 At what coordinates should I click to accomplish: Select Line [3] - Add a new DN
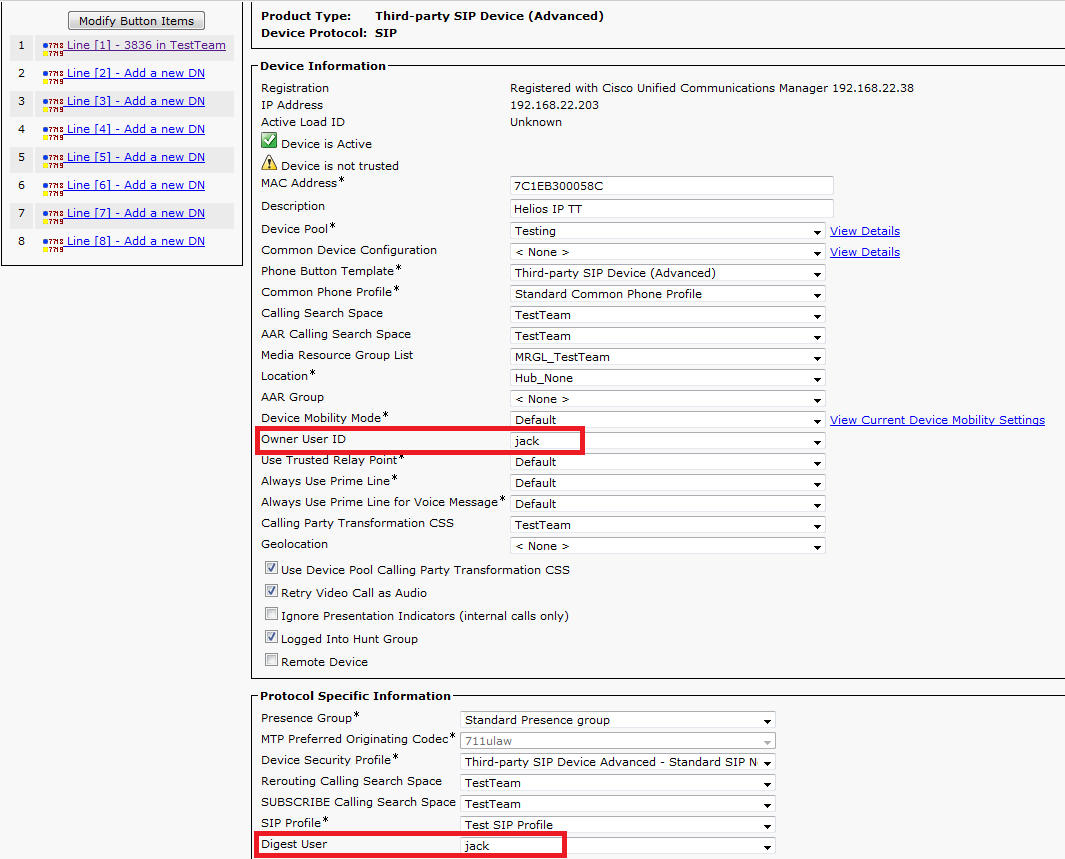point(135,101)
